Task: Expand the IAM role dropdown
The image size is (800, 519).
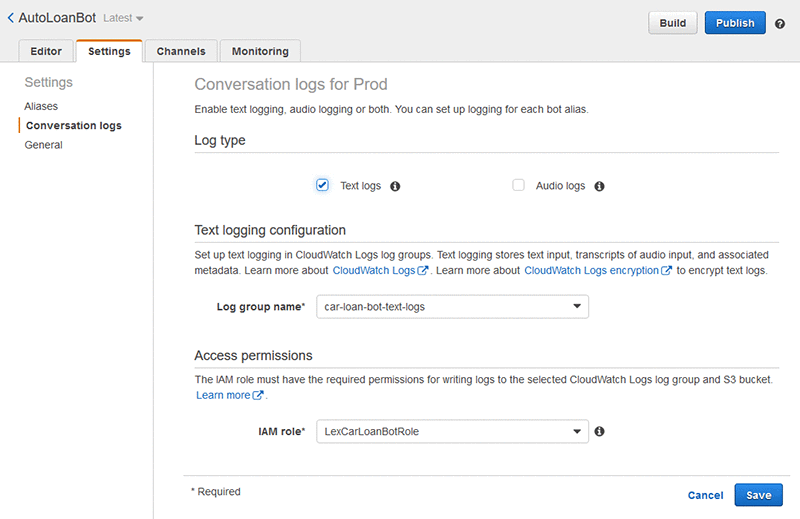Action: [x=452, y=432]
